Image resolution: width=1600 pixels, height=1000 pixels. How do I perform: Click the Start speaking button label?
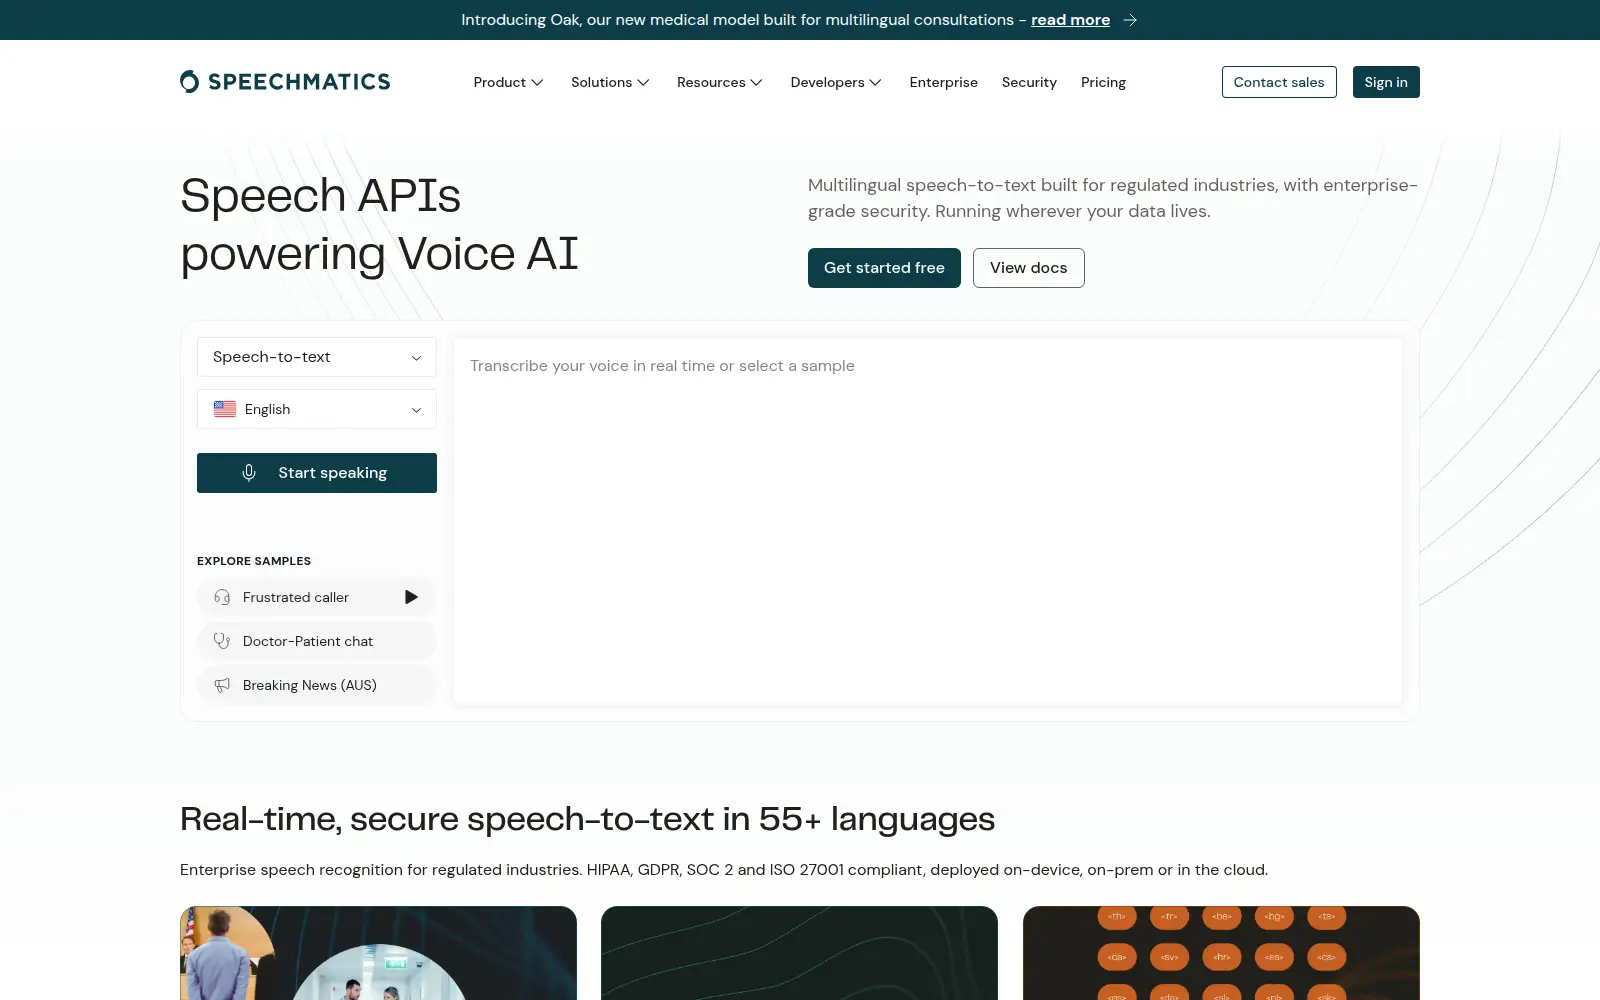[332, 473]
